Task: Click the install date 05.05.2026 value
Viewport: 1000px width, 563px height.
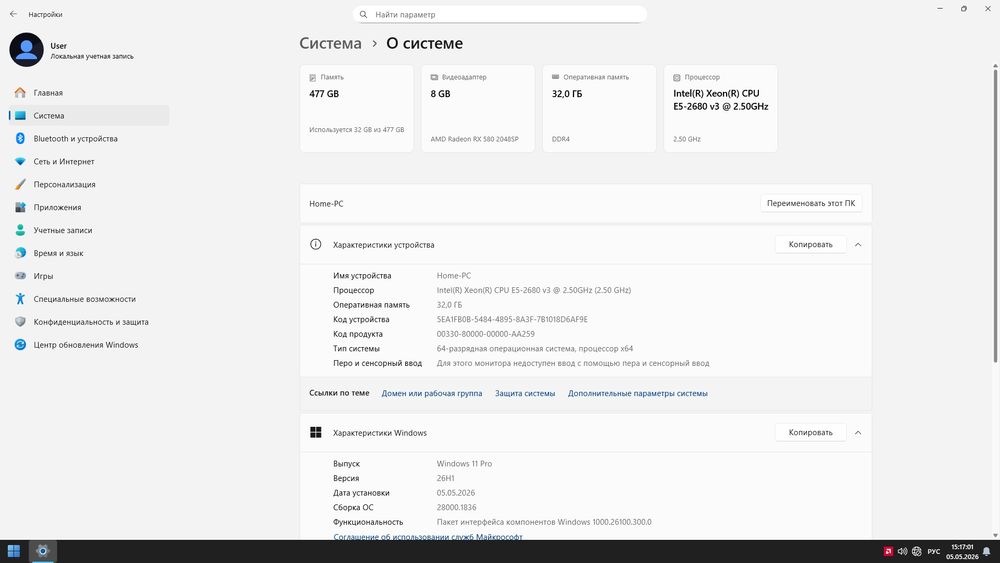Action: click(456, 493)
